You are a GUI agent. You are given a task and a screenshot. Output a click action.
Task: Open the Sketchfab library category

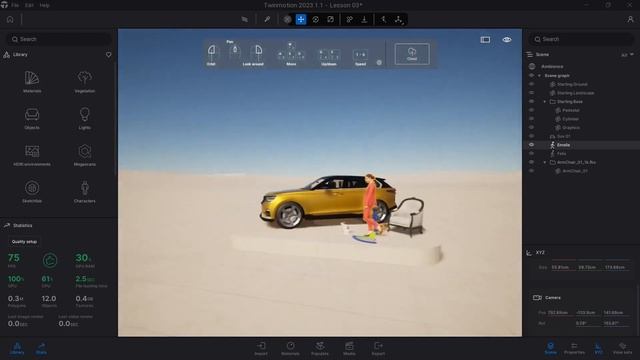coord(32,192)
